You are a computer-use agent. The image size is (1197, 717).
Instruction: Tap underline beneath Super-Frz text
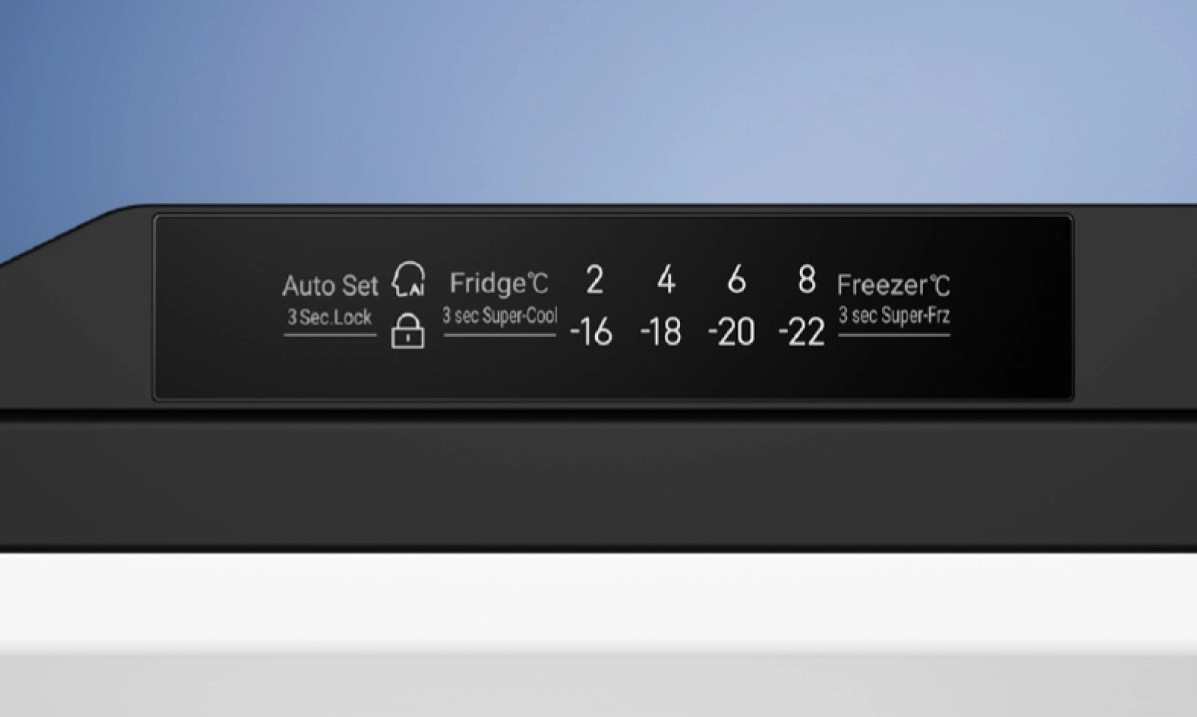[894, 334]
